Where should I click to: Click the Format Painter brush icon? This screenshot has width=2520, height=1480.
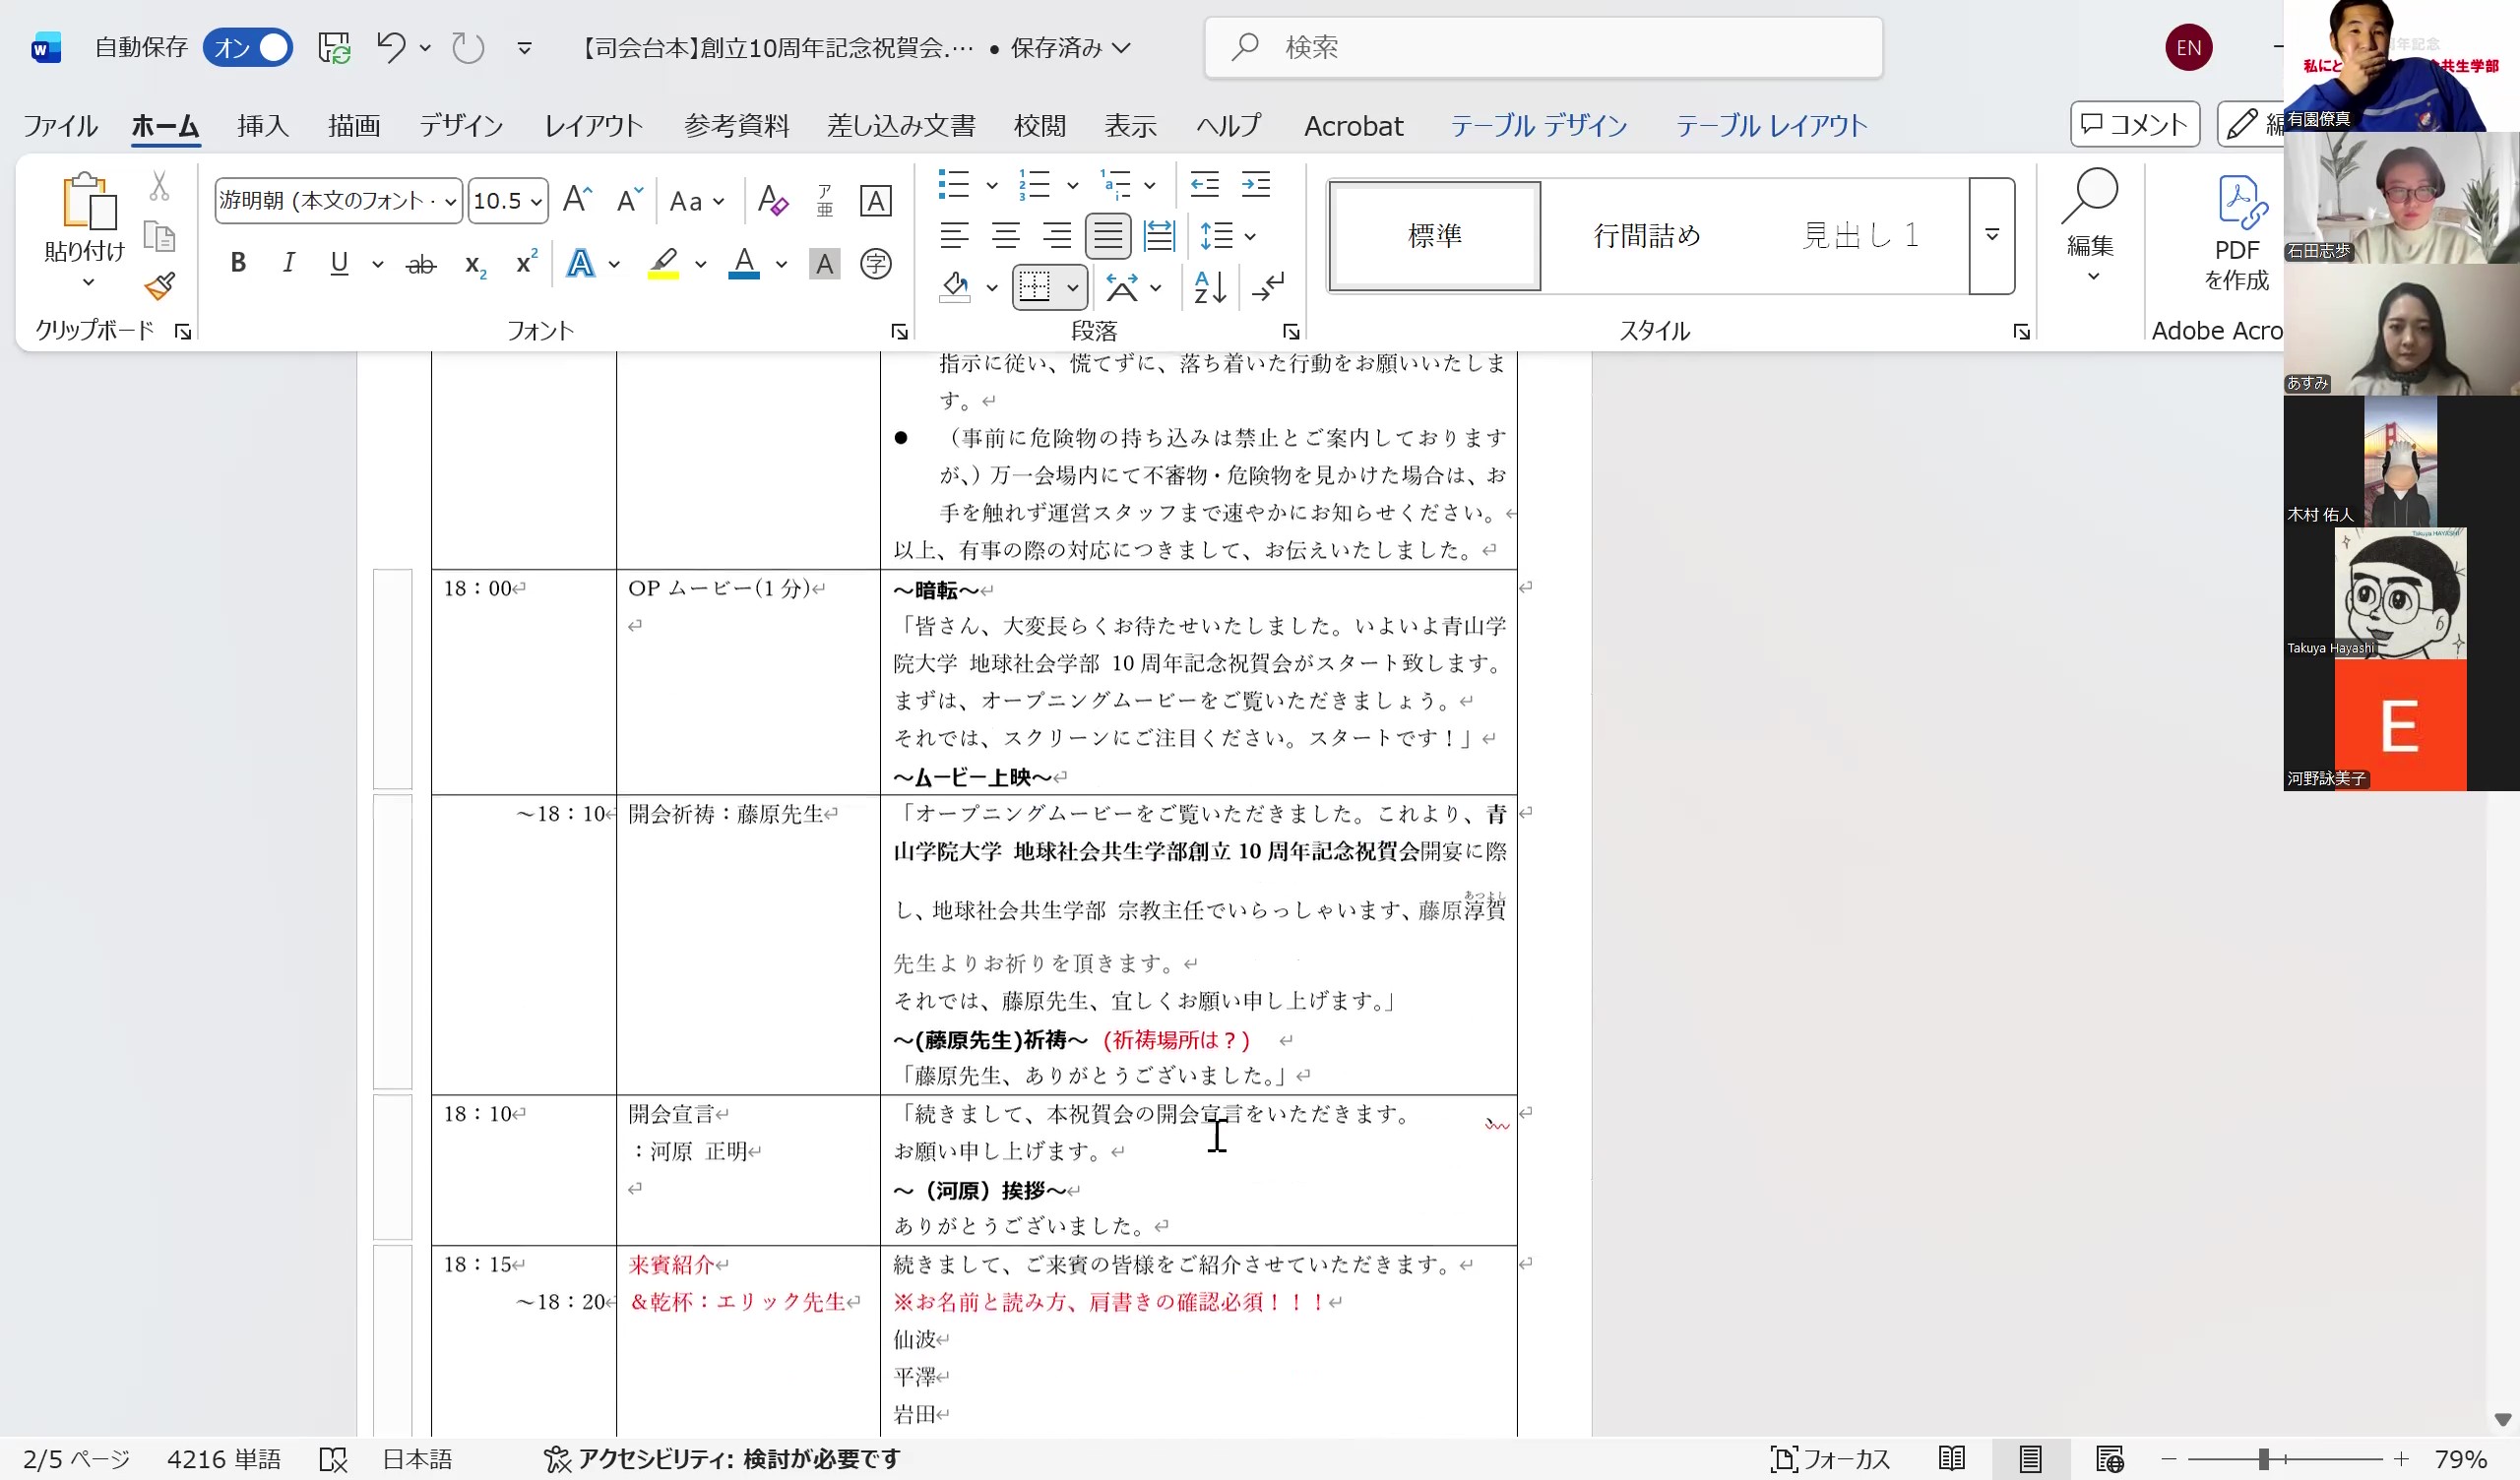[x=160, y=287]
